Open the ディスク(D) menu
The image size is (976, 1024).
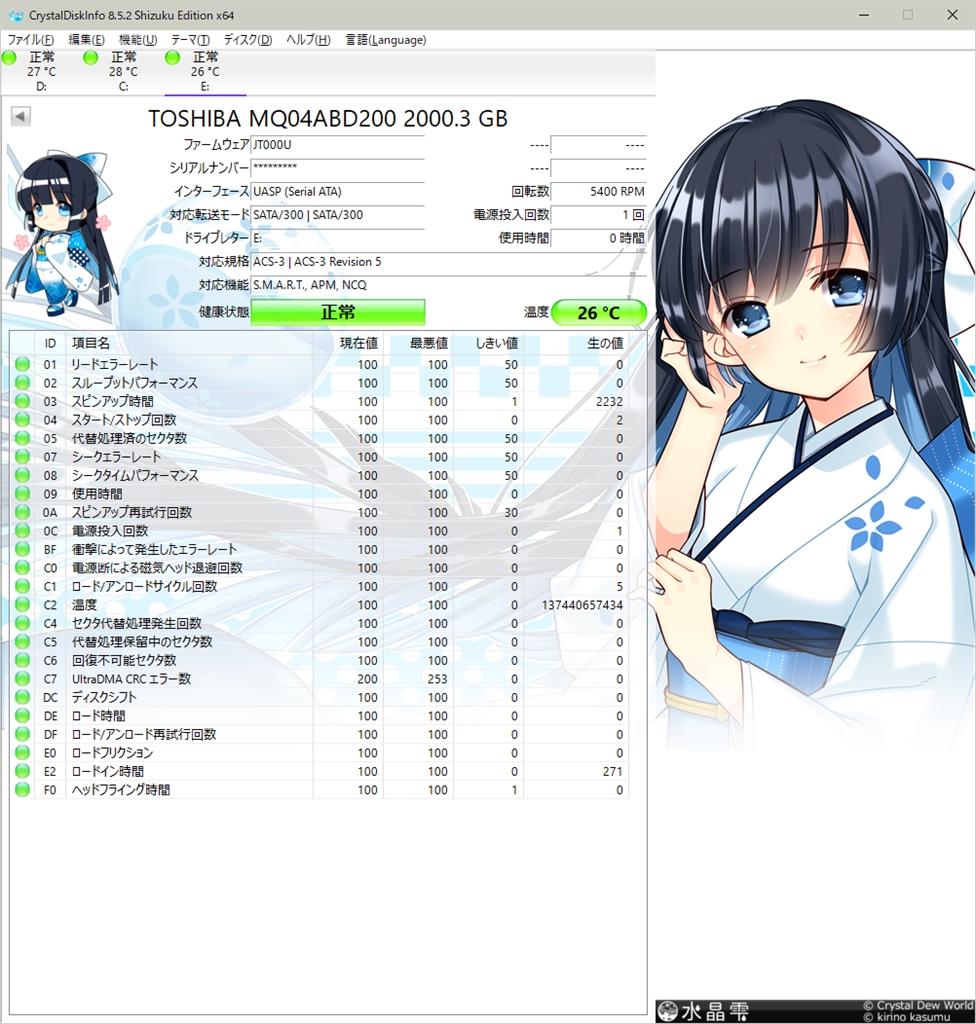coord(248,40)
